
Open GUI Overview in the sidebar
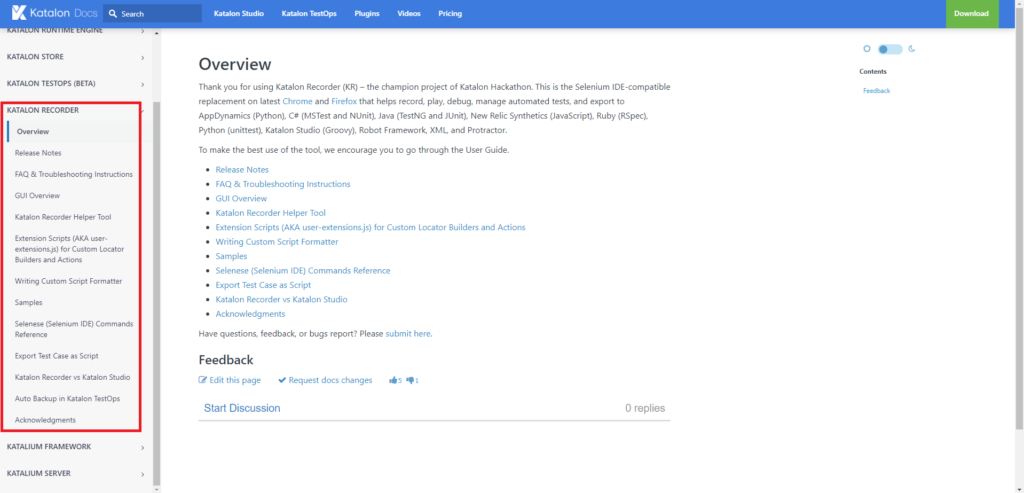pyautogui.click(x=37, y=196)
